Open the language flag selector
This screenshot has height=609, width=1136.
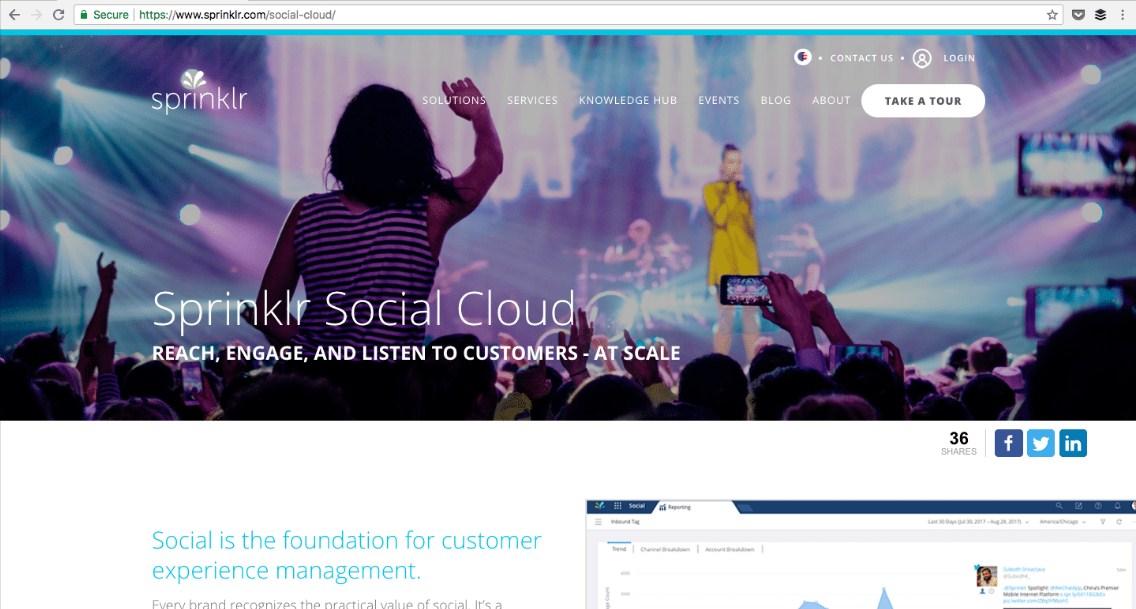802,56
